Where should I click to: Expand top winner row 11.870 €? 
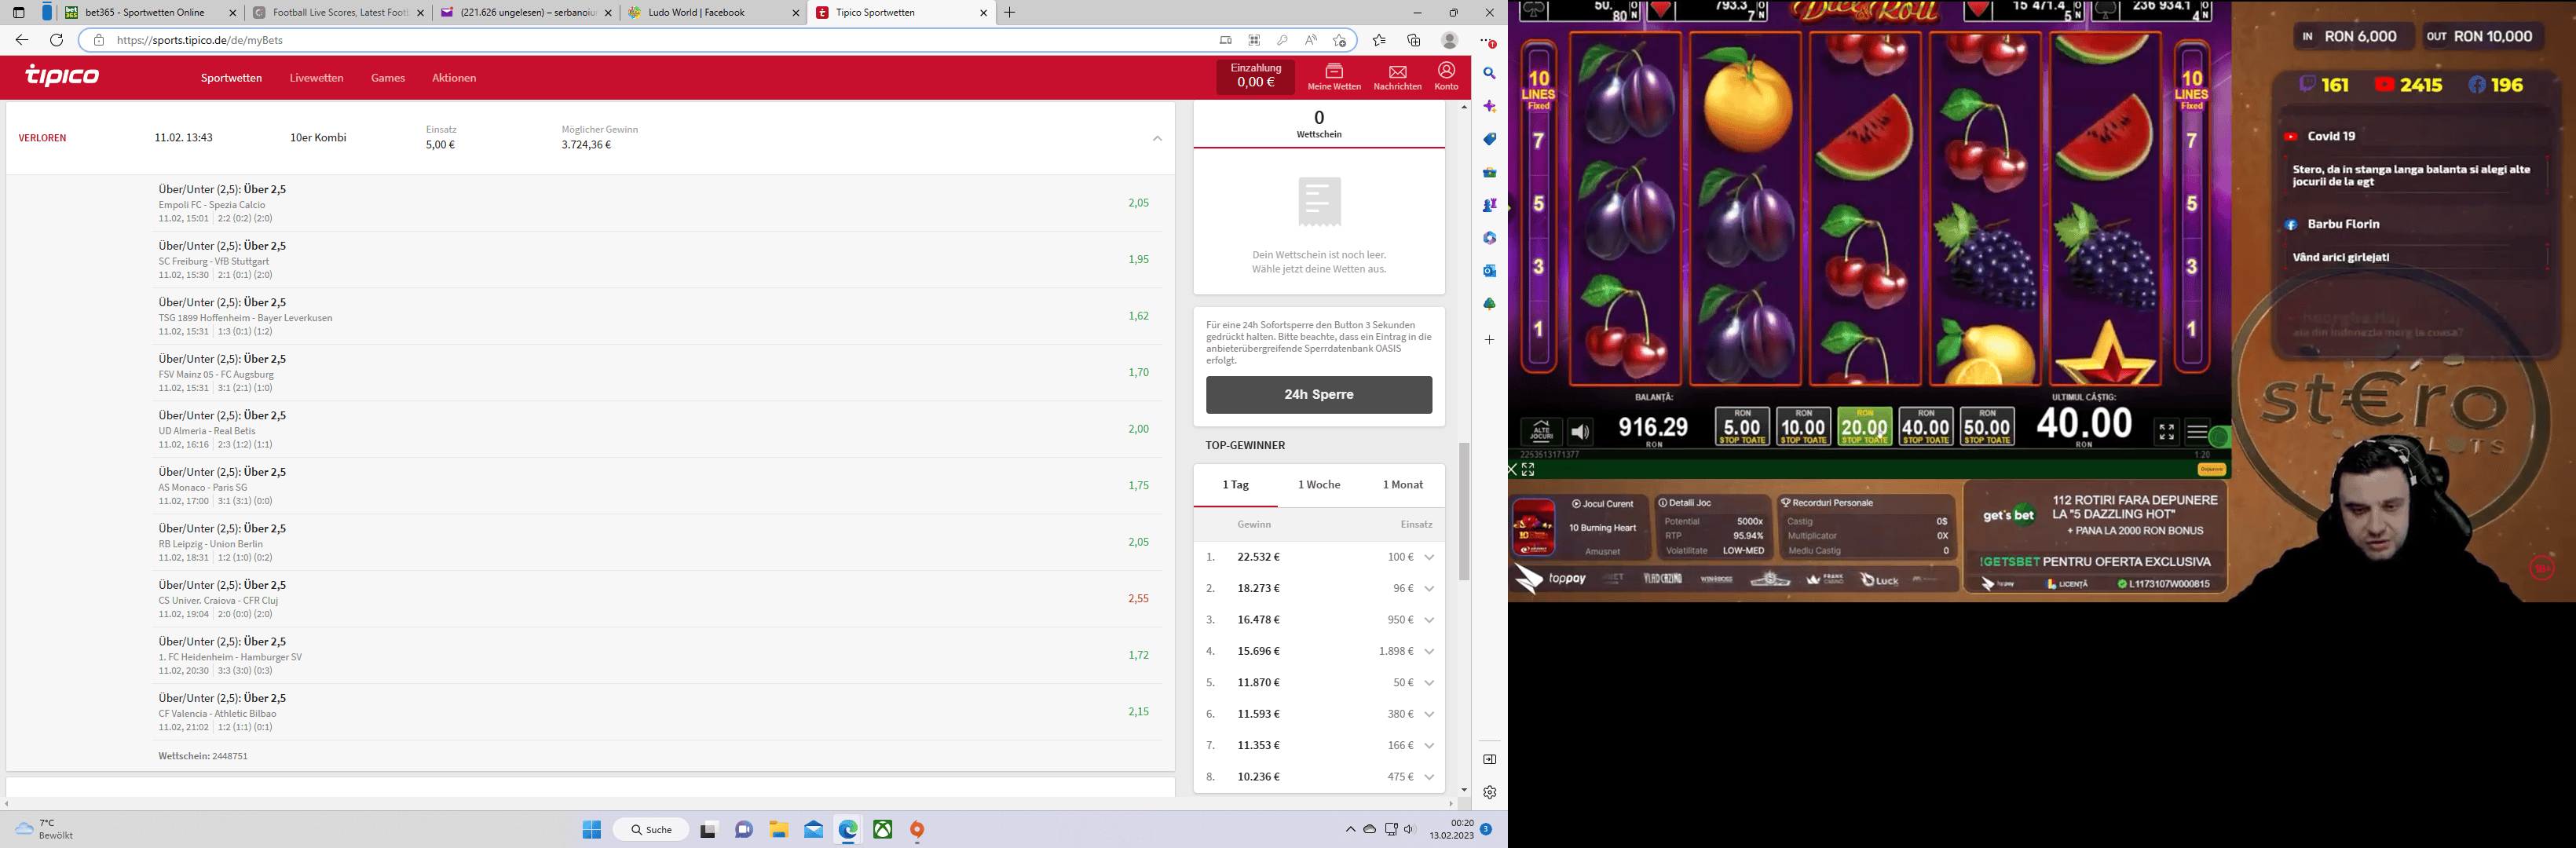[x=1429, y=682]
